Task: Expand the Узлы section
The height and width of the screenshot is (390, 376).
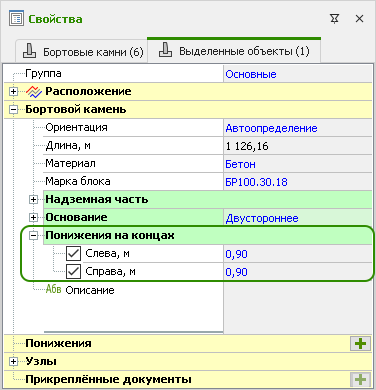Action: pyautogui.click(x=13, y=362)
